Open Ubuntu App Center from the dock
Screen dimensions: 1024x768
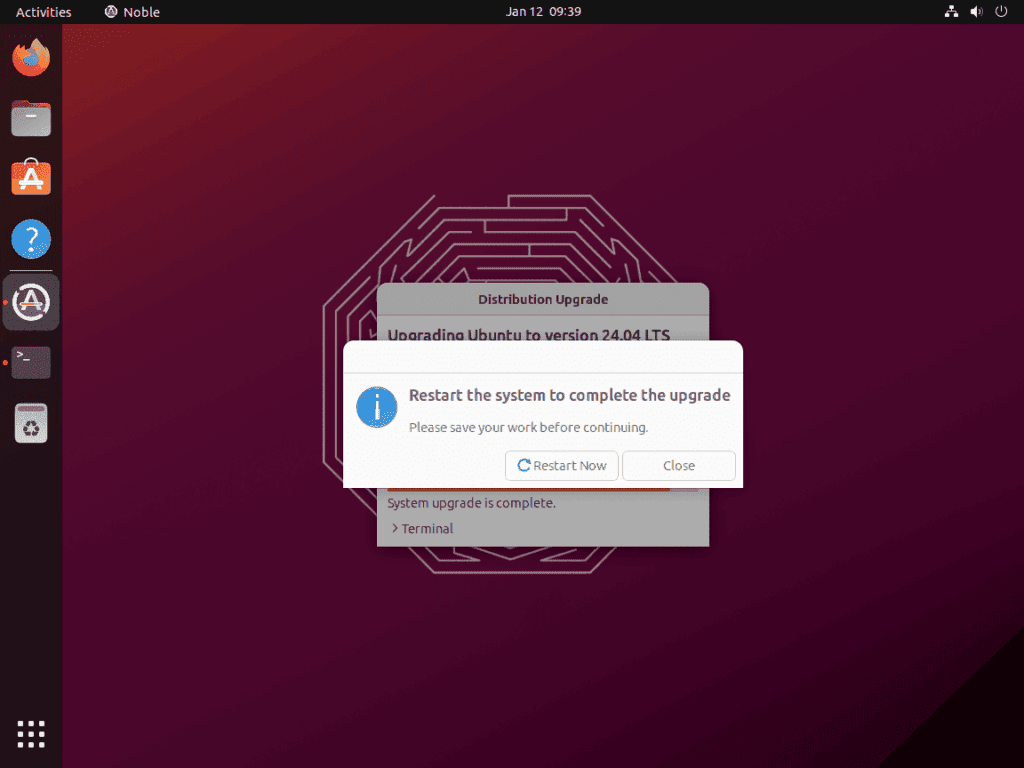30,178
